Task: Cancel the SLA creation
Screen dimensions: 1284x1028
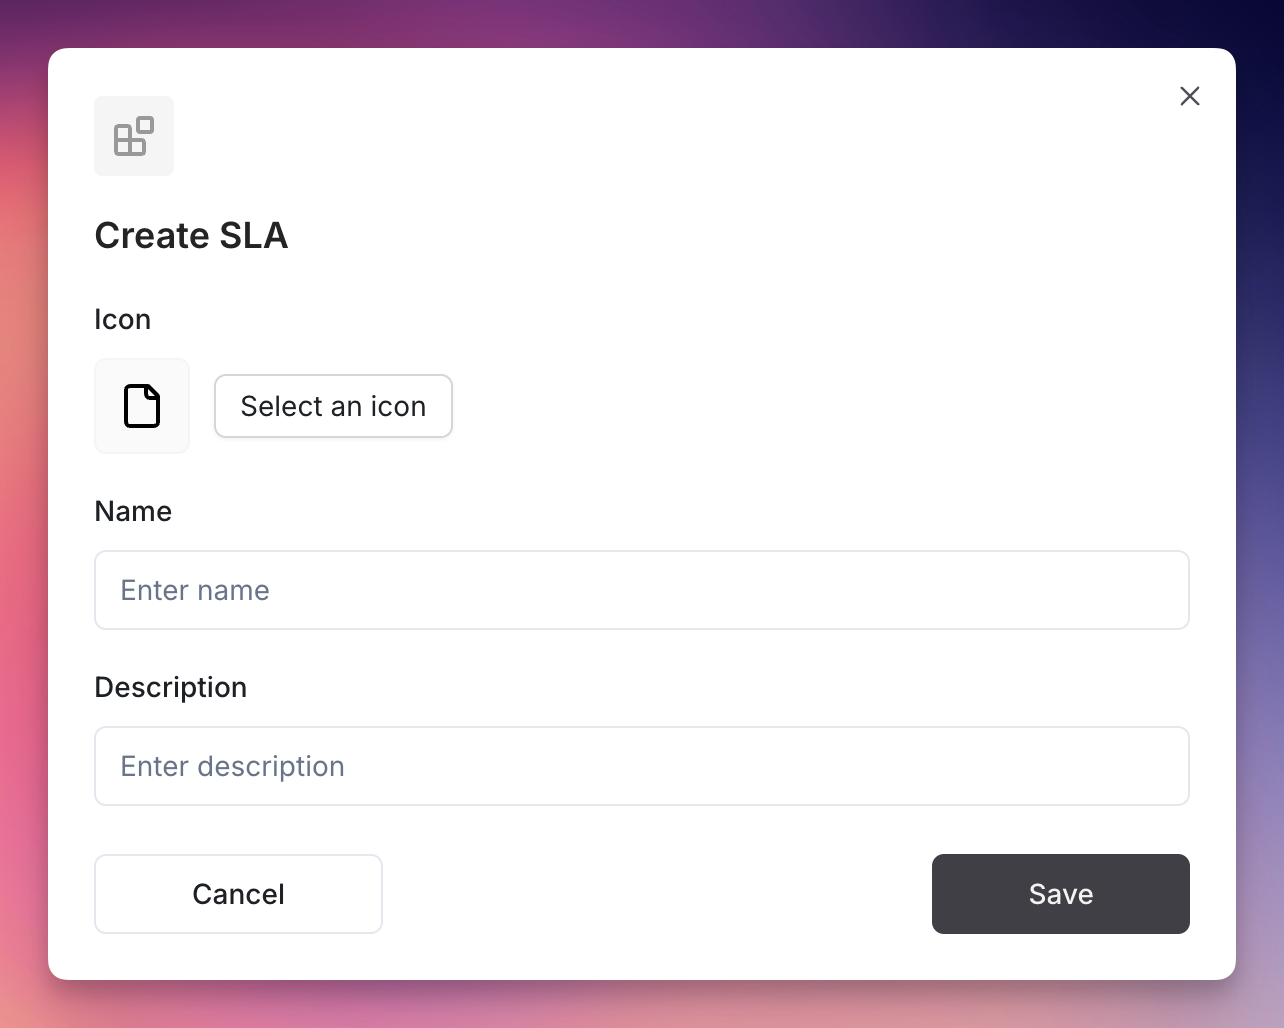Action: click(x=238, y=894)
